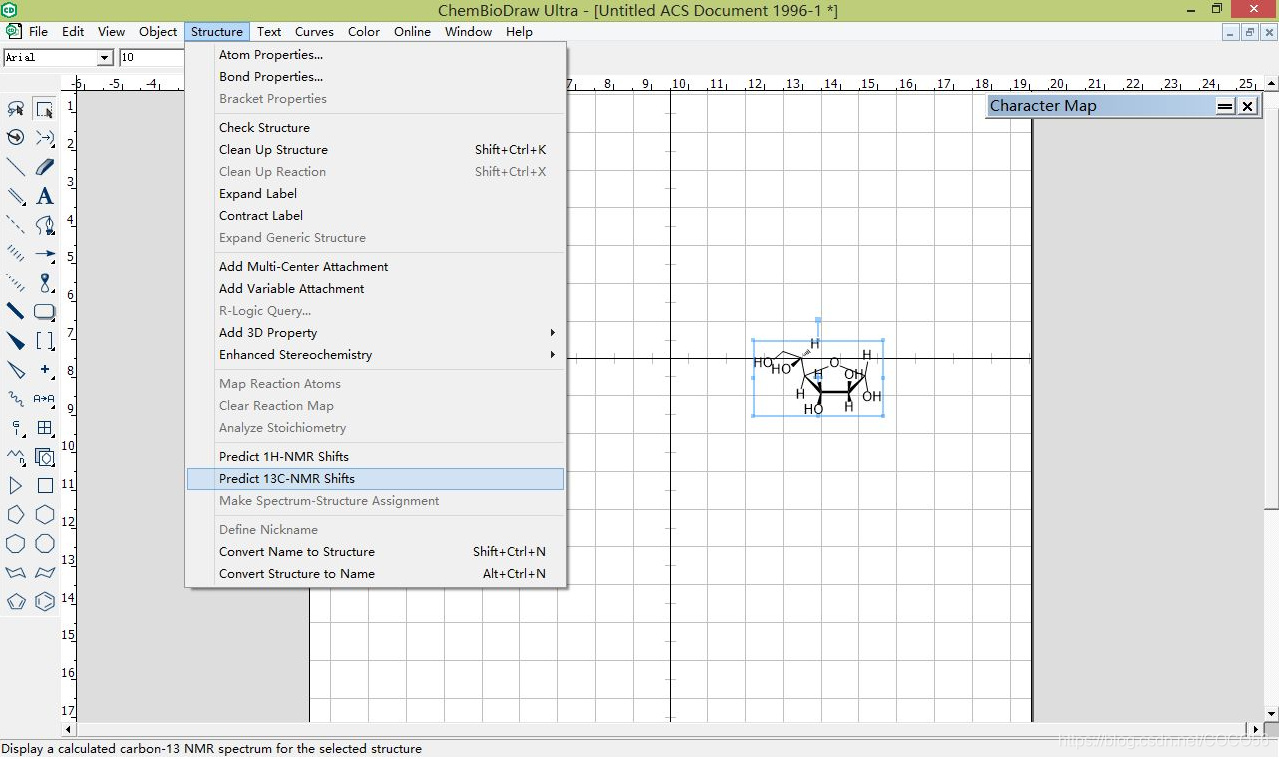
Task: Open the Curves menu
Action: [x=314, y=32]
